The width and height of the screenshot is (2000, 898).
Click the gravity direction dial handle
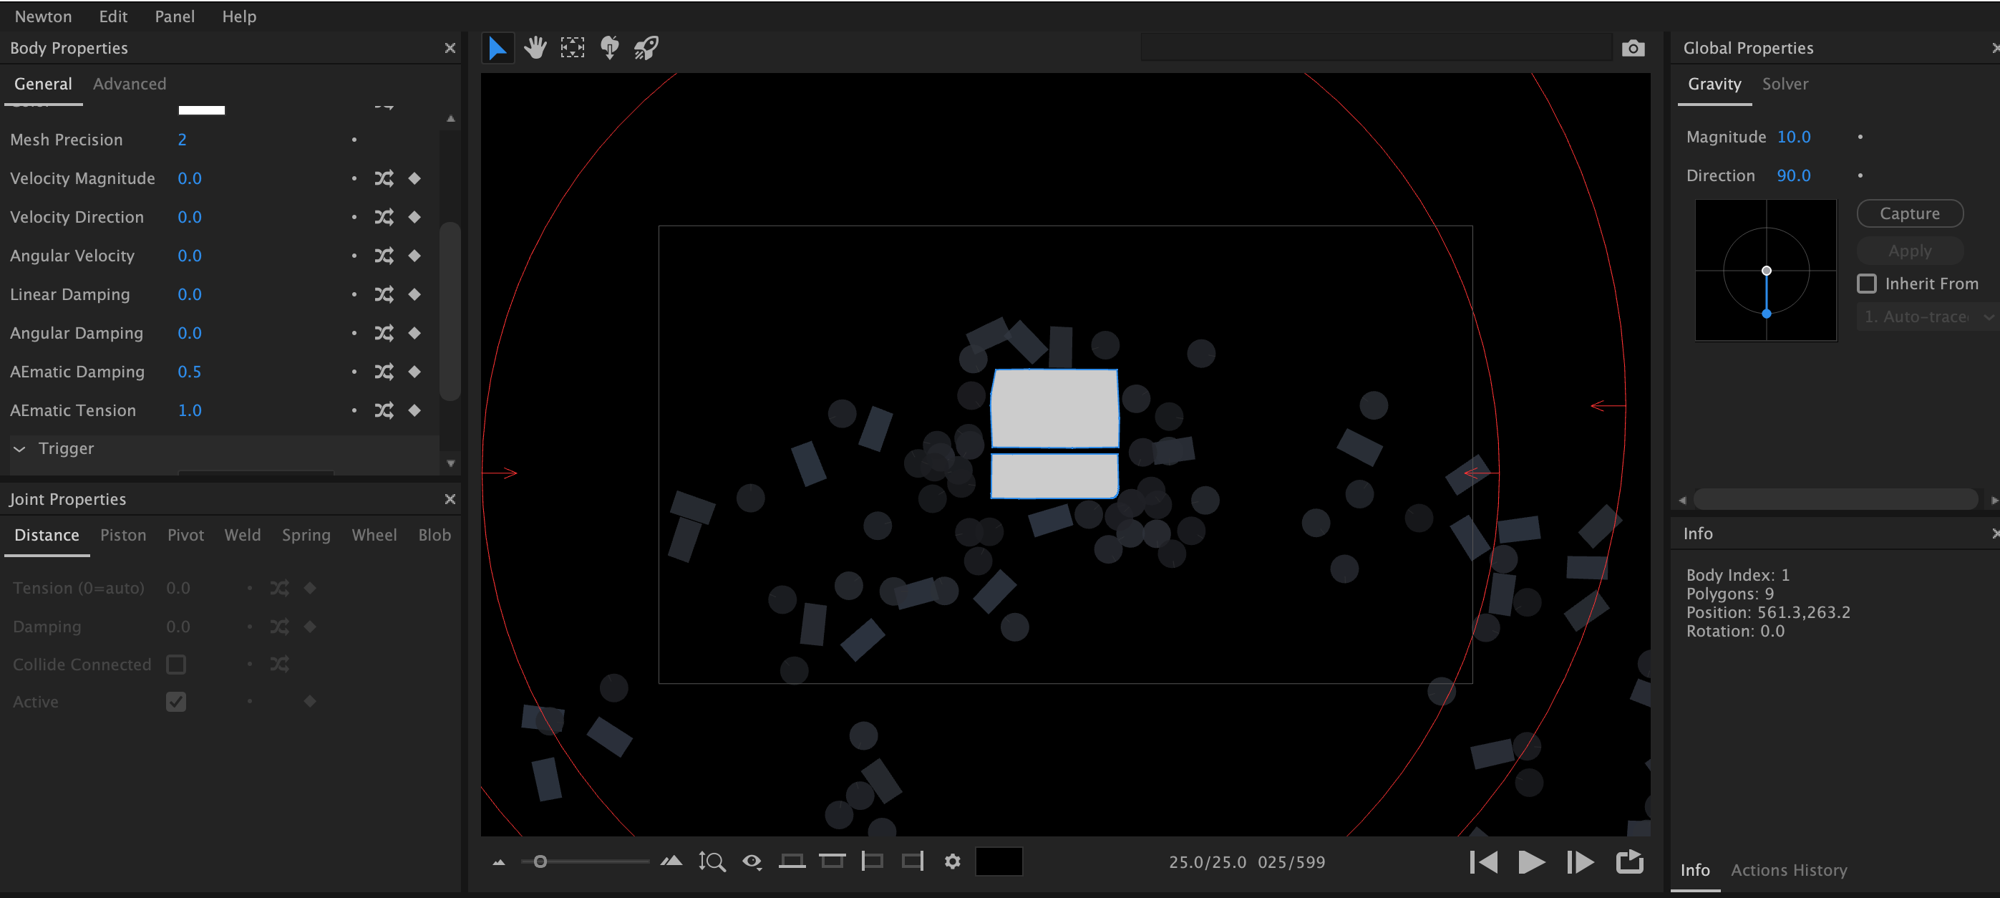click(1767, 314)
